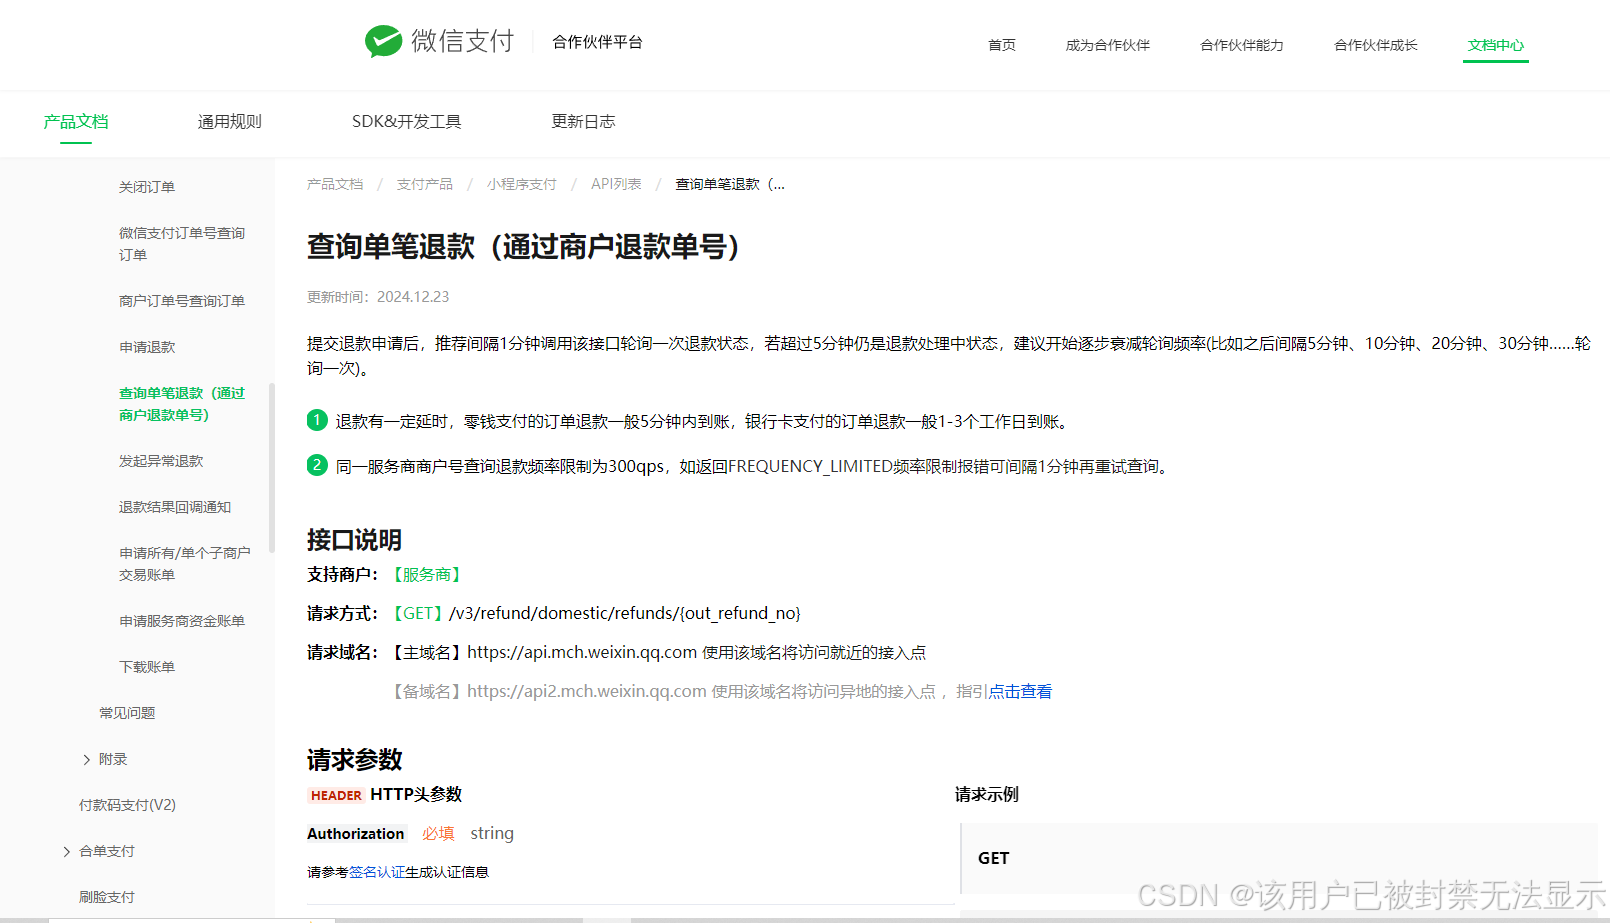Open 常见问题 sidebar item
This screenshot has width=1610, height=923.
click(x=127, y=713)
